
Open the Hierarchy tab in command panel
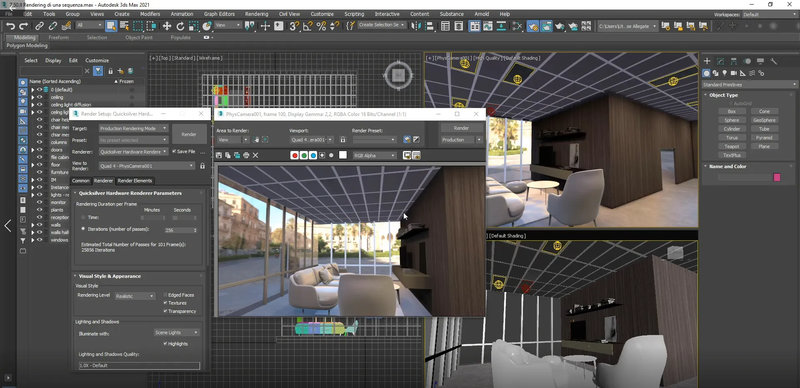tap(734, 61)
